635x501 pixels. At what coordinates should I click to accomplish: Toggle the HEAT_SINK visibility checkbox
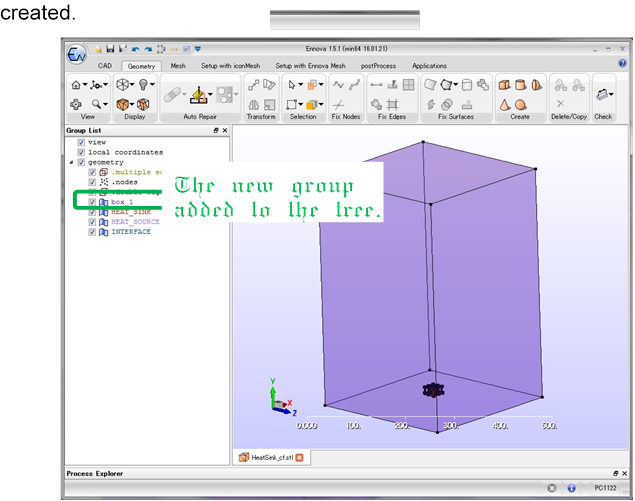[92, 212]
